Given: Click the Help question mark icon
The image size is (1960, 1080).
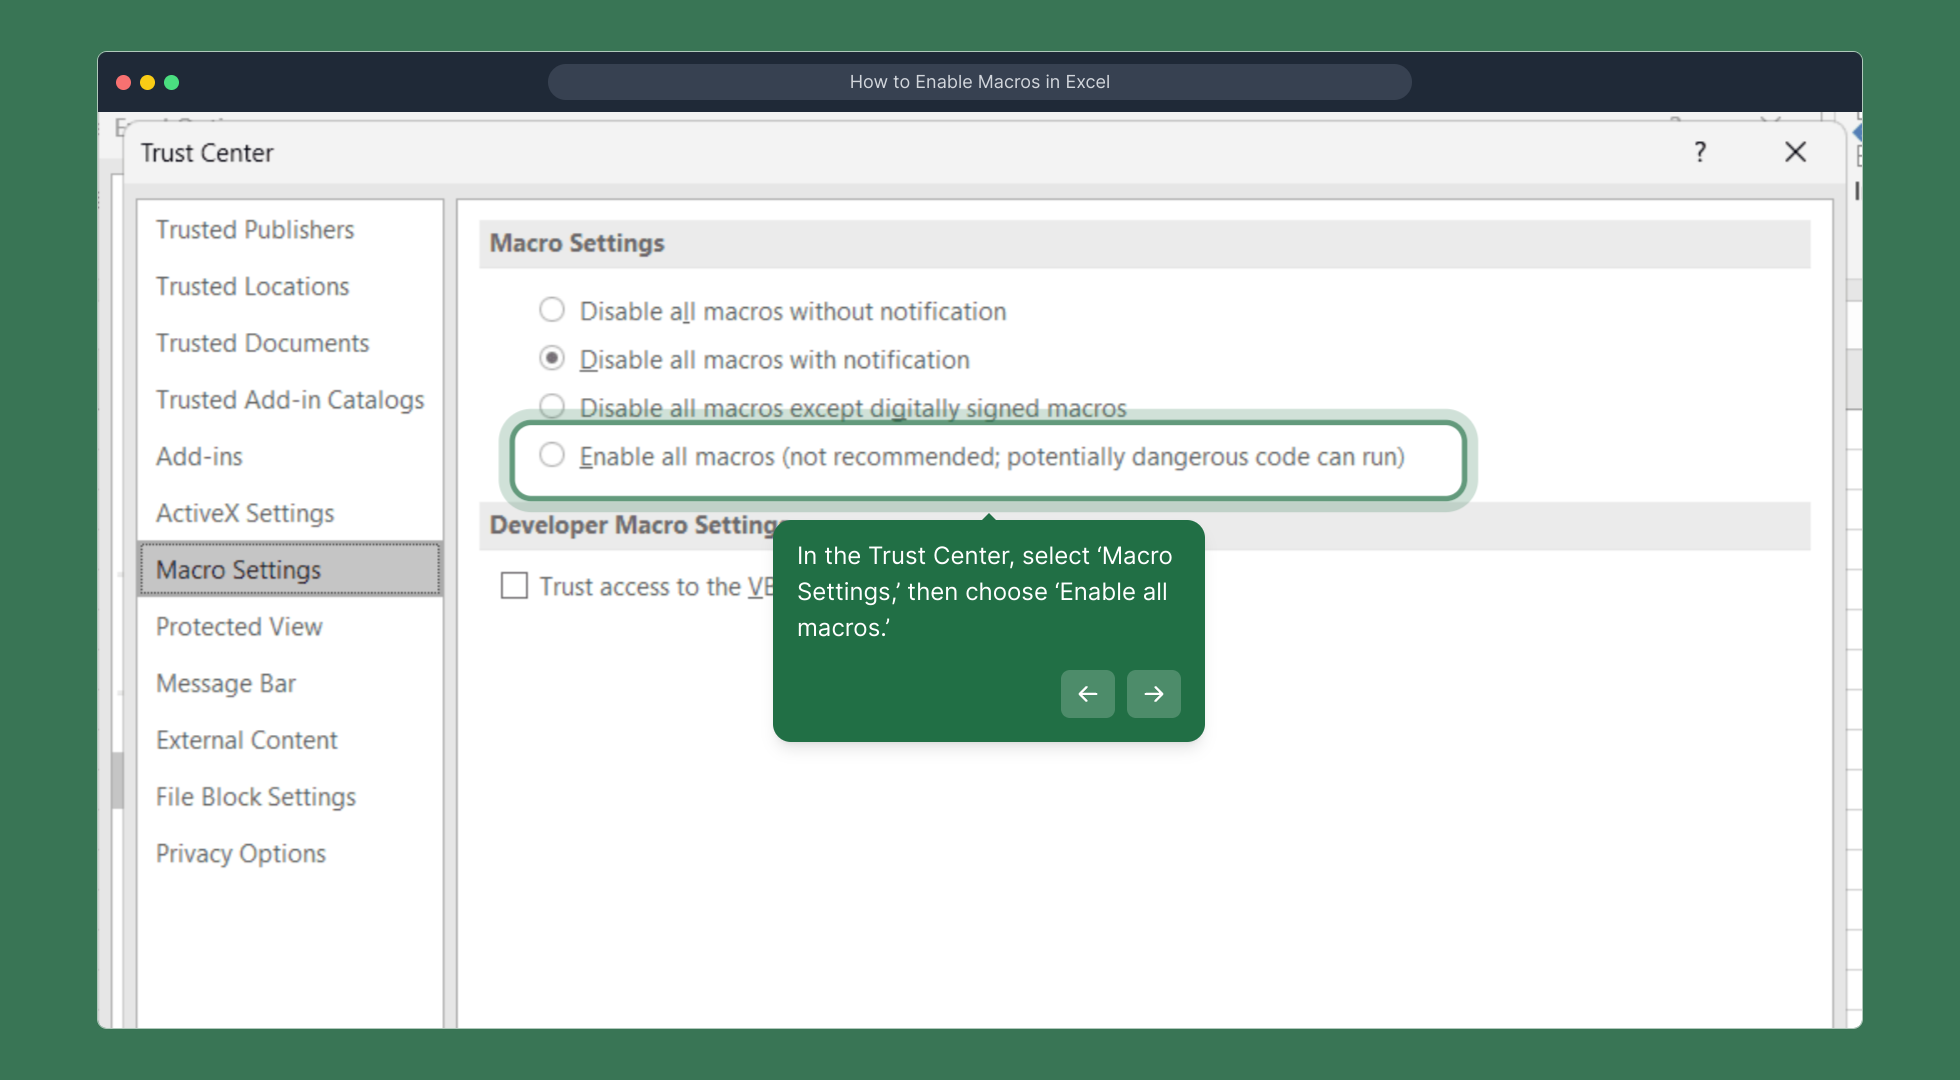Looking at the screenshot, I should [1700, 152].
